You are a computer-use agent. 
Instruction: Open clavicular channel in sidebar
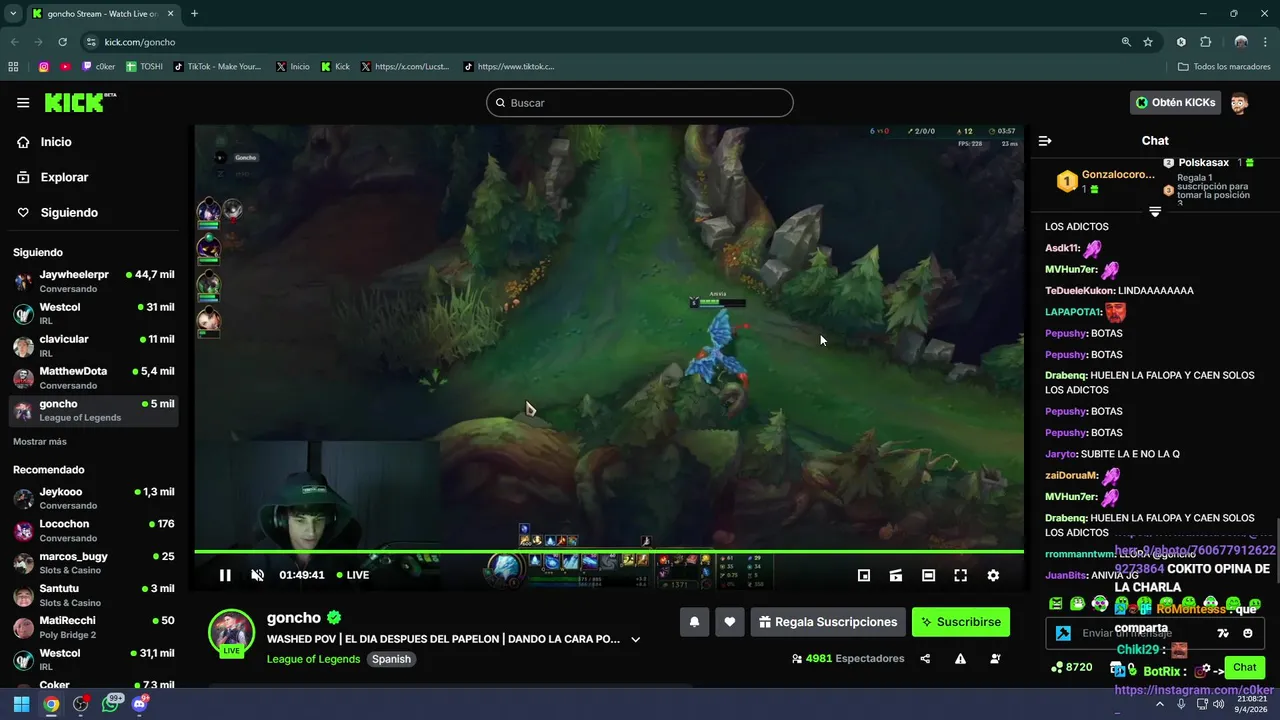click(94, 346)
